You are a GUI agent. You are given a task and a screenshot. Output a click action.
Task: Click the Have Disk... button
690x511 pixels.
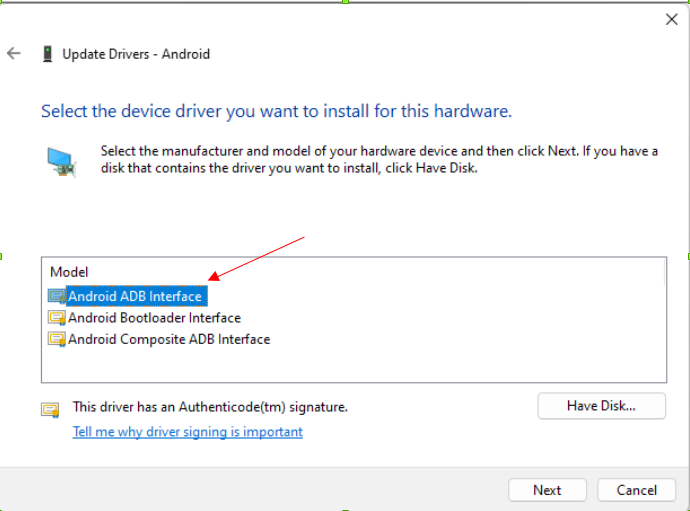[601, 406]
